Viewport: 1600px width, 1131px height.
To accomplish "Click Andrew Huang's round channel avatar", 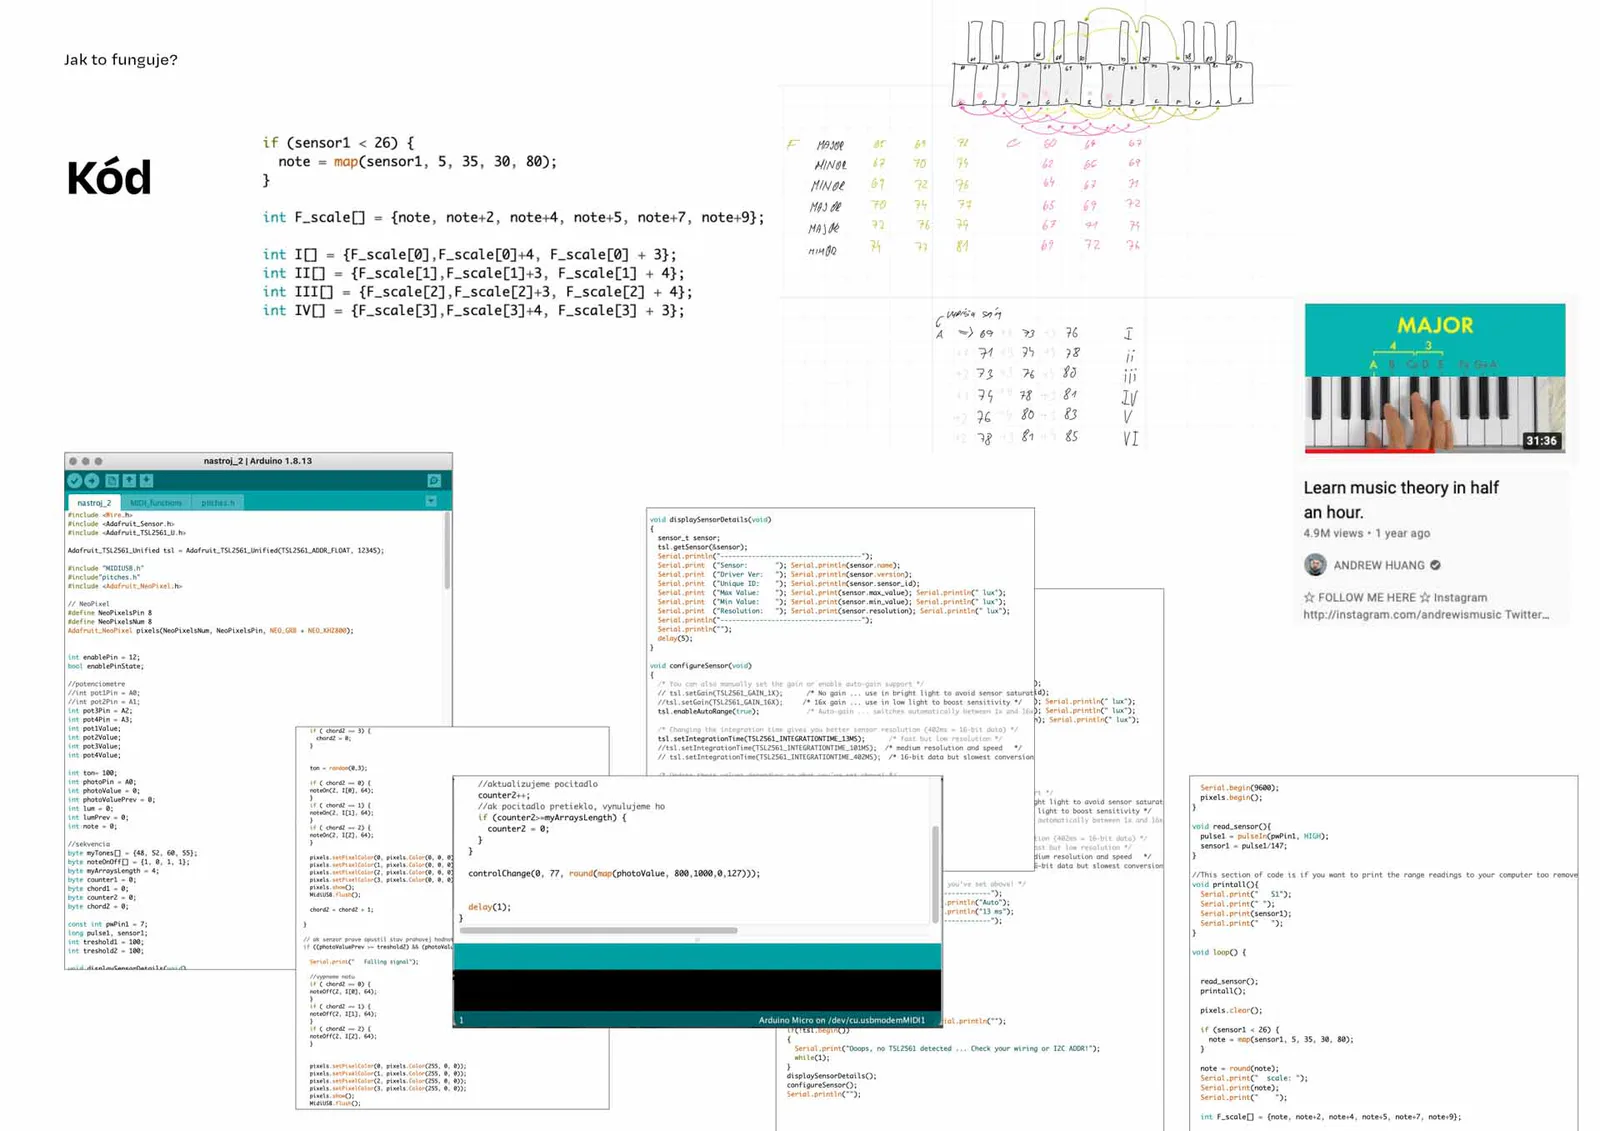I will [x=1315, y=565].
